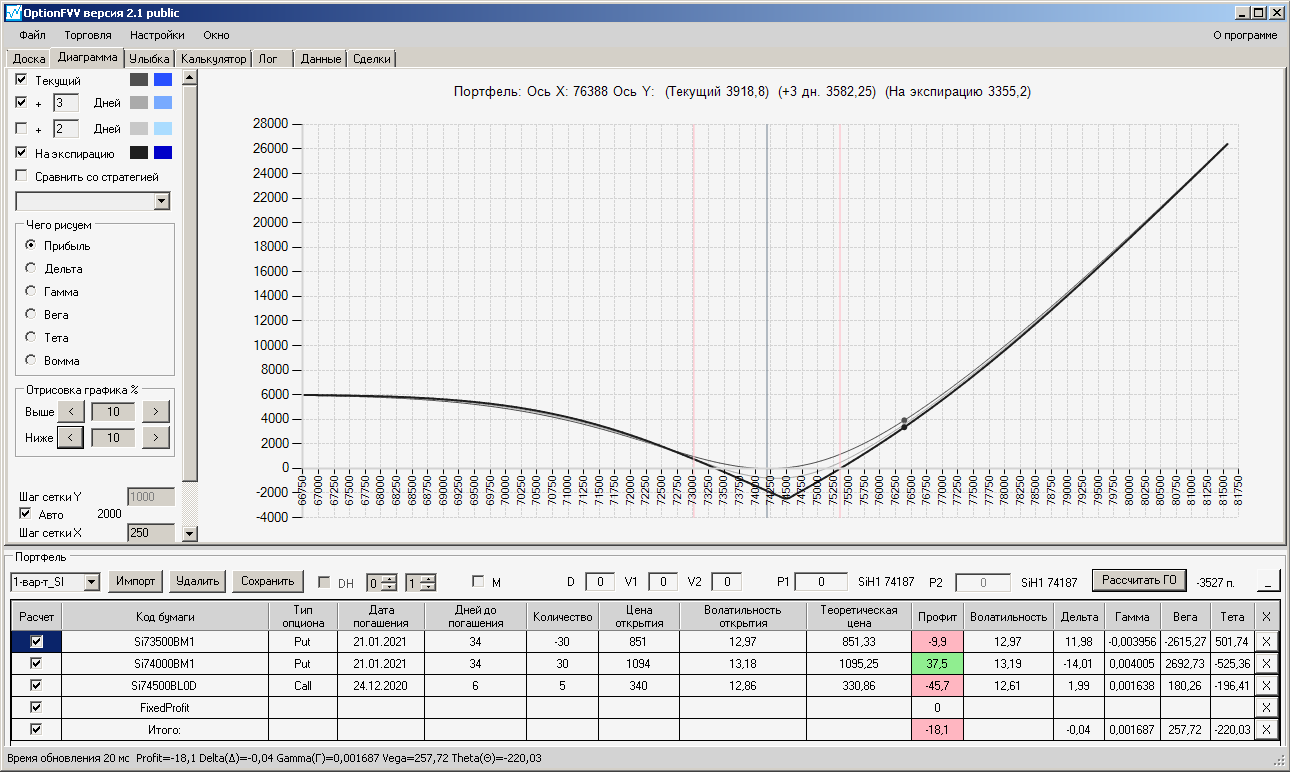This screenshot has height=772, width=1290.
Task: Click the left panel scrollbar up arrow
Action: click(x=191, y=78)
